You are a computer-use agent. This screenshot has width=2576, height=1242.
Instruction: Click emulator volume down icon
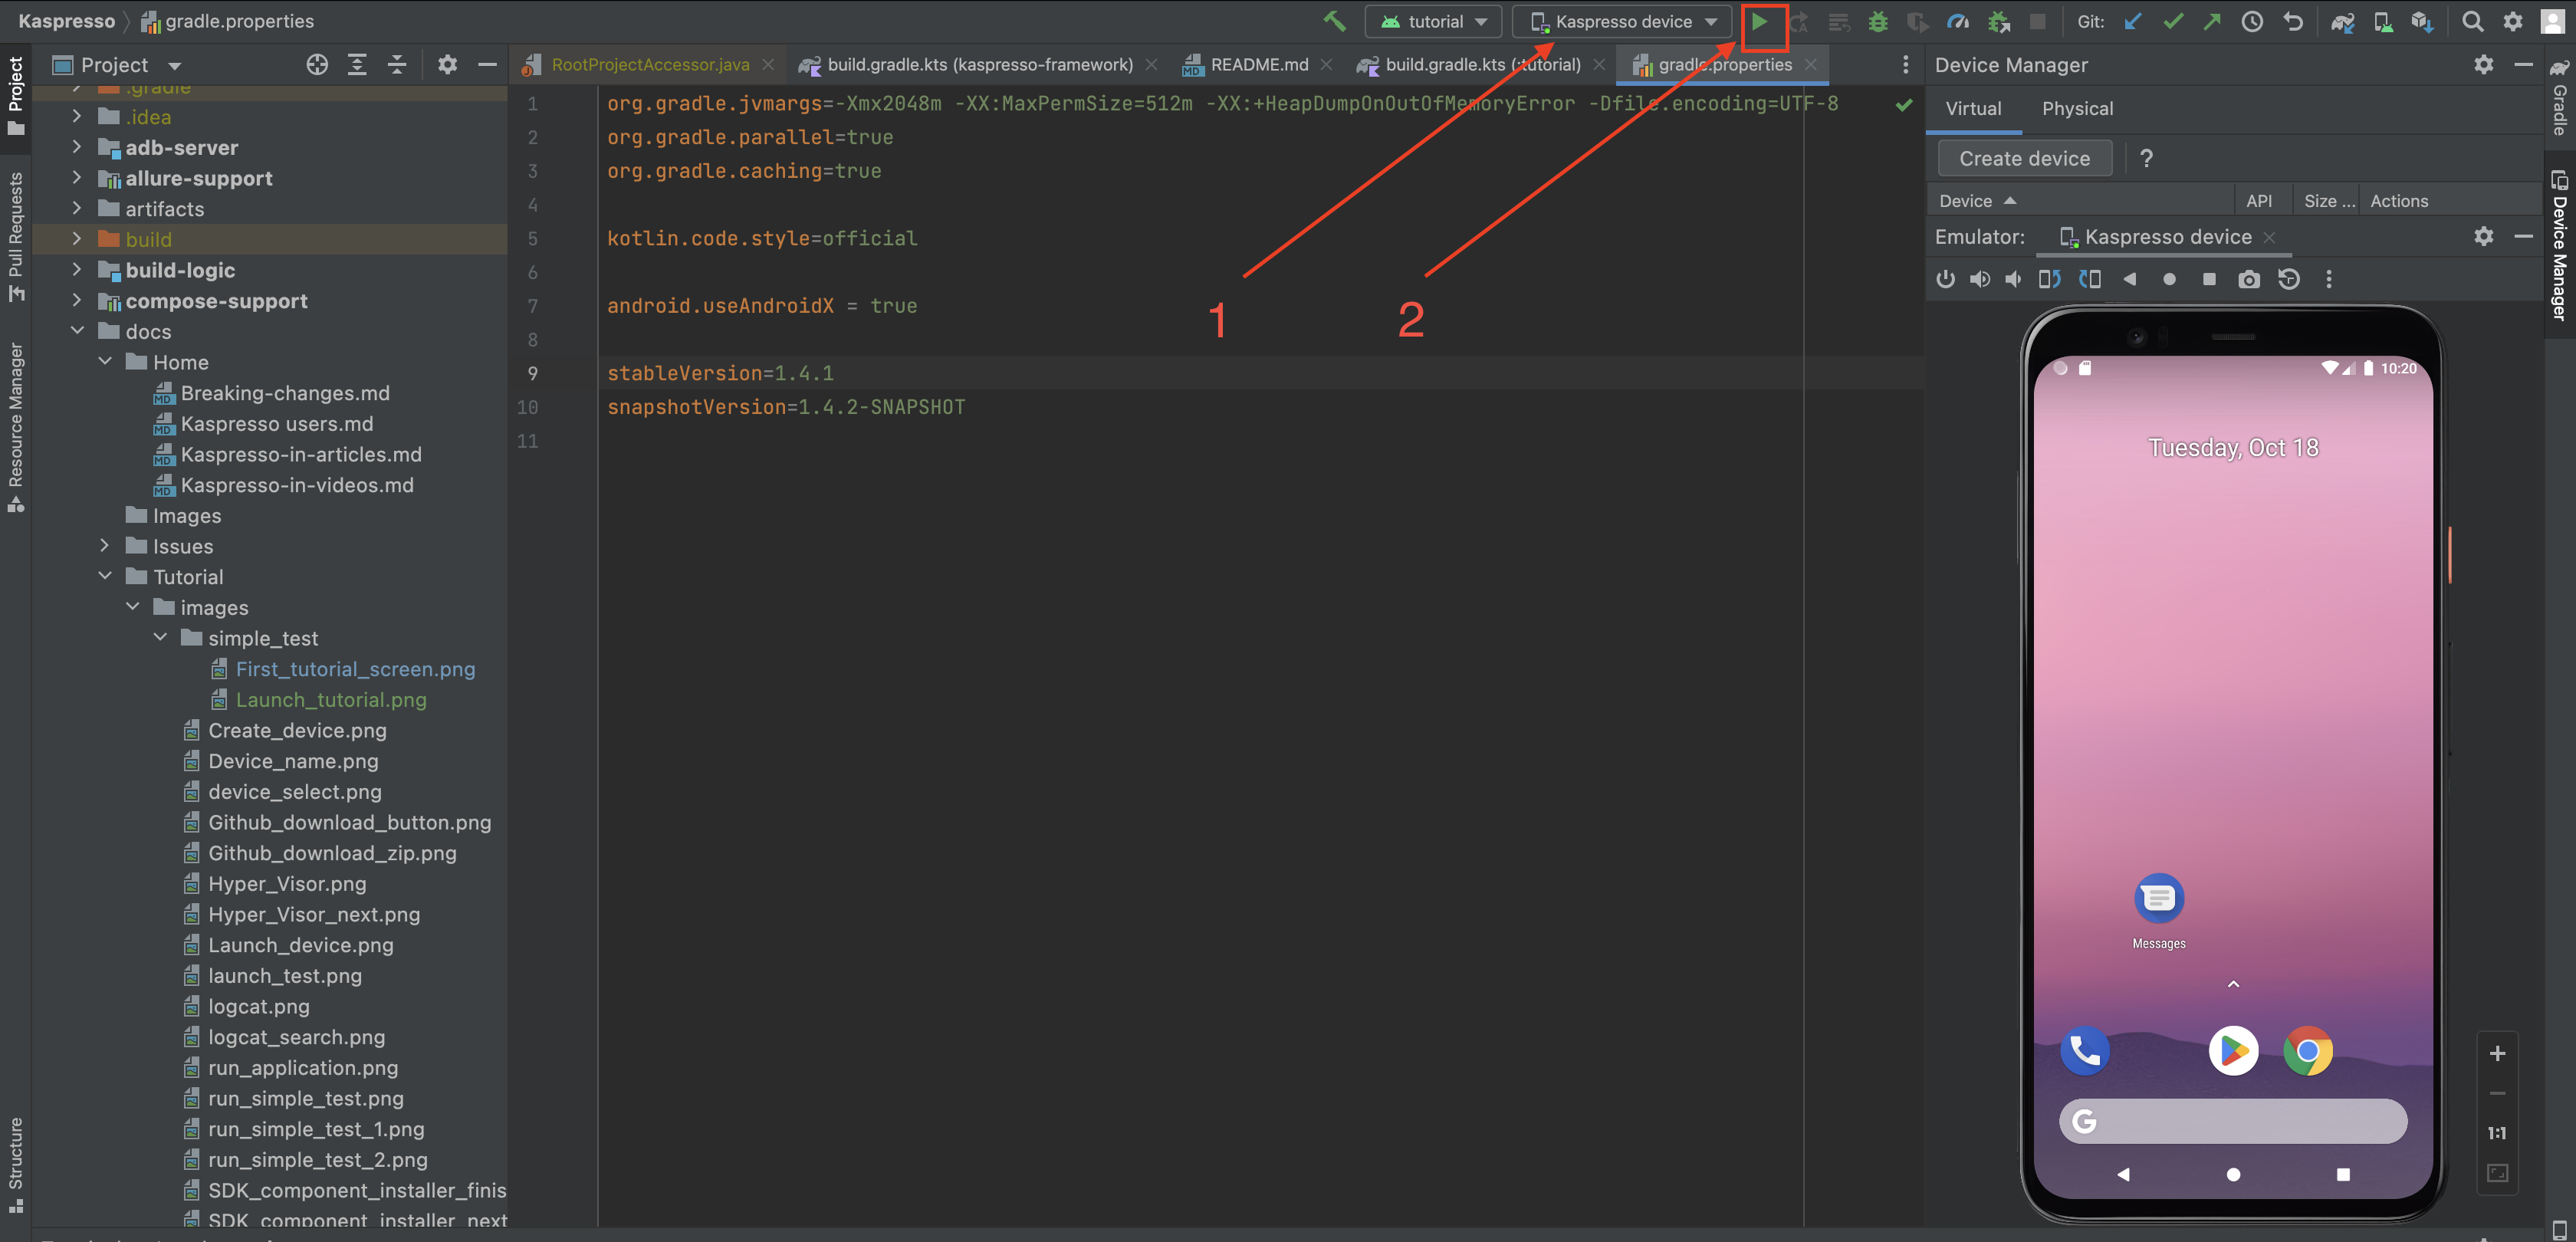tap(2013, 279)
